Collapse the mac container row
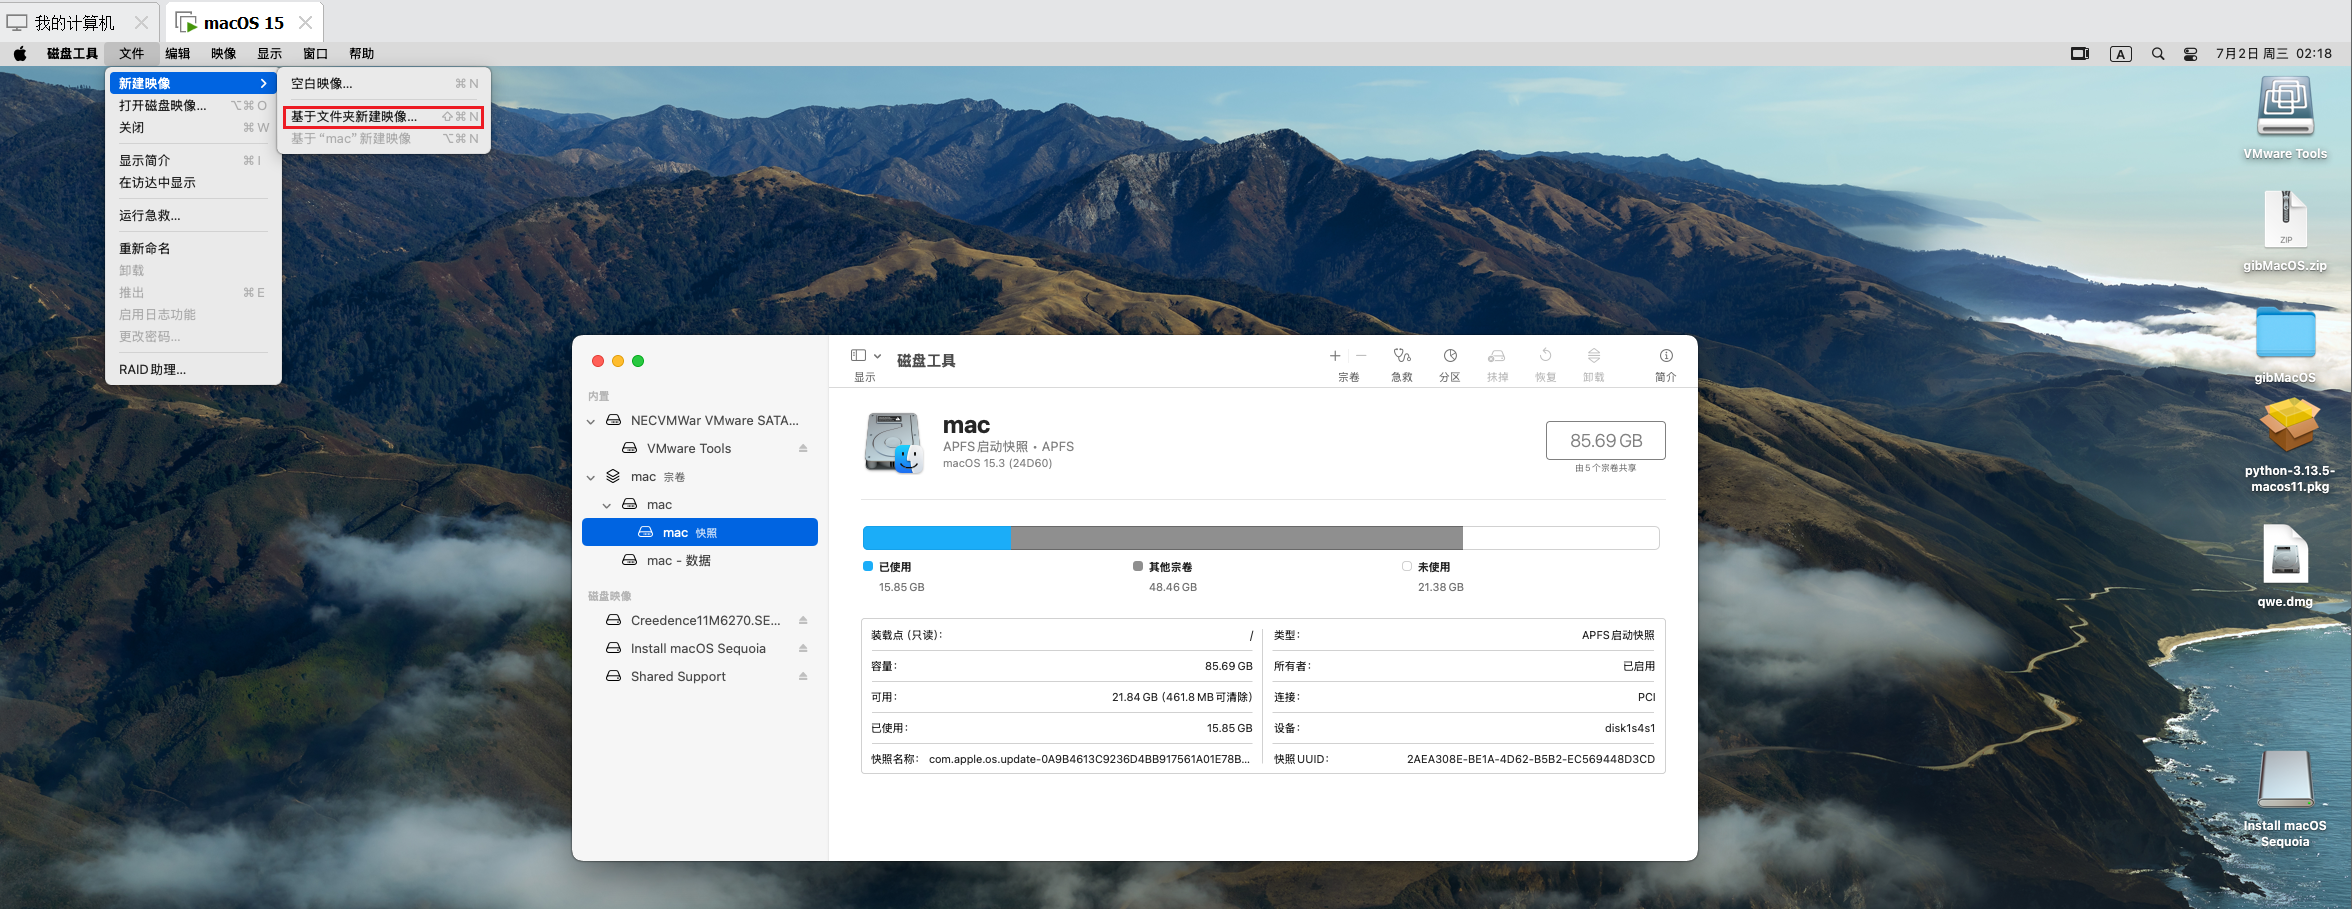 click(591, 477)
